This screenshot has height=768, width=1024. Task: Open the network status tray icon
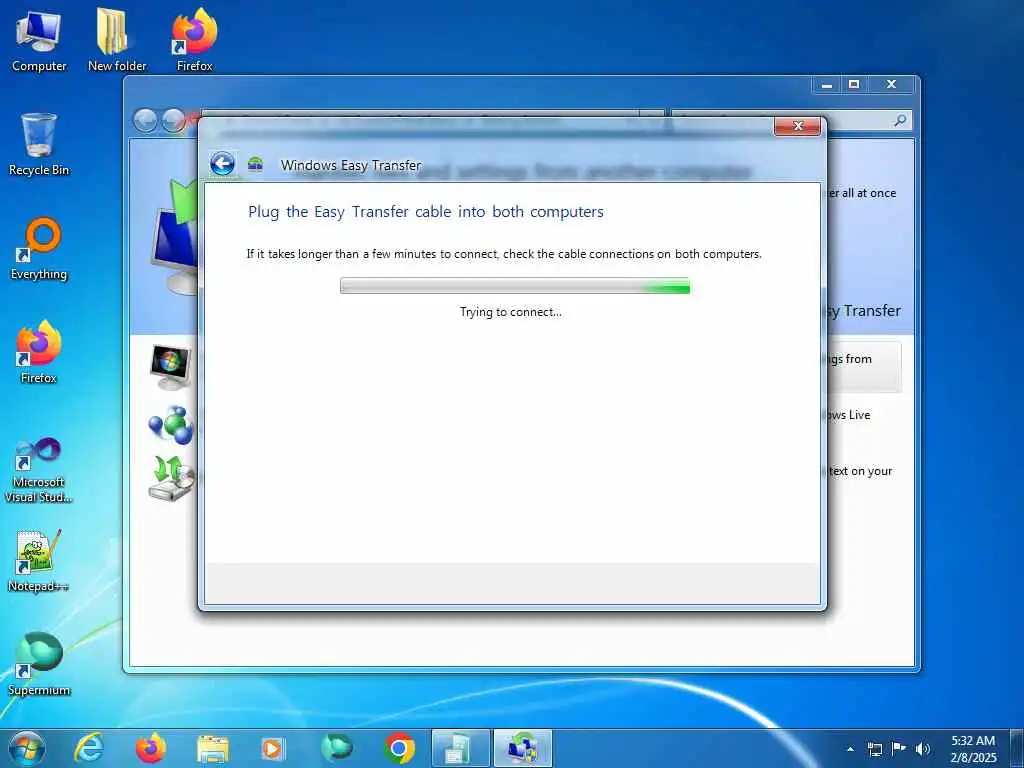(x=875, y=749)
